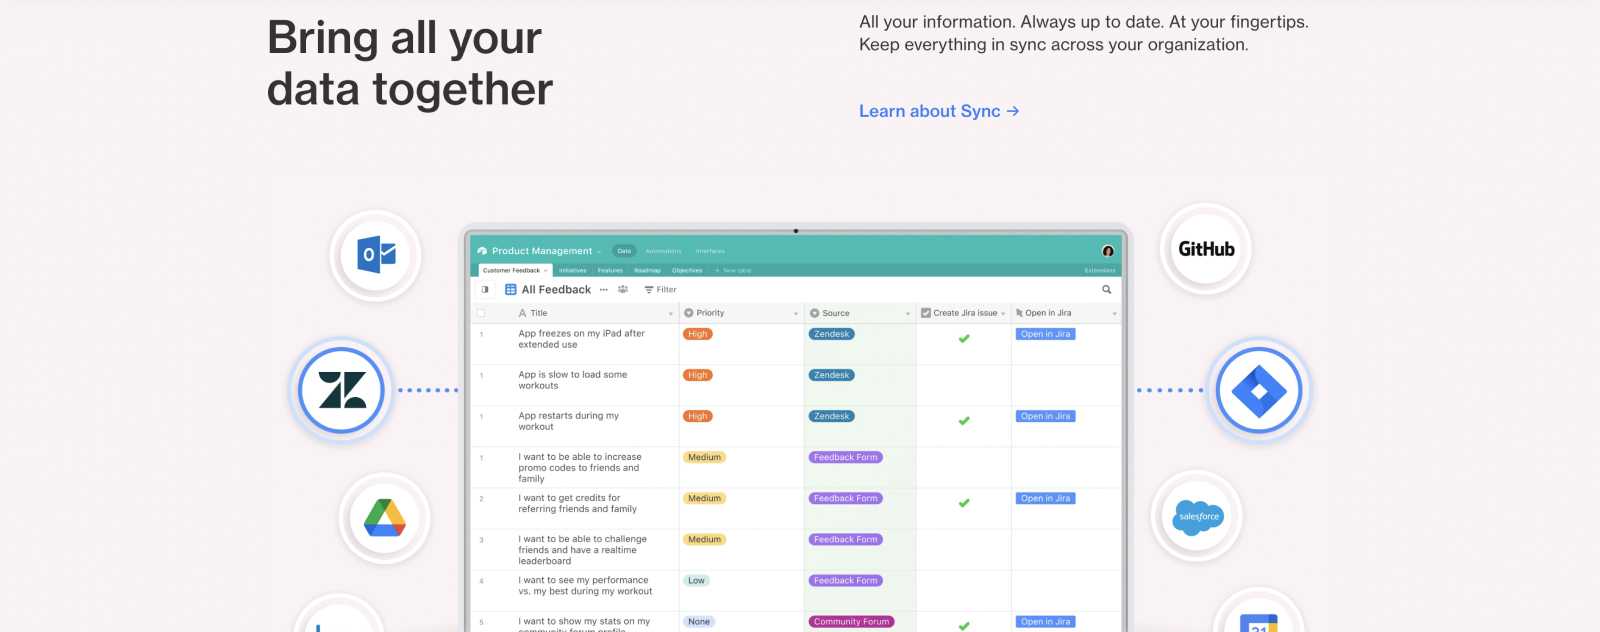Tick Create Jira issue for 'App is slow to load'
The image size is (1600, 632).
click(x=964, y=385)
